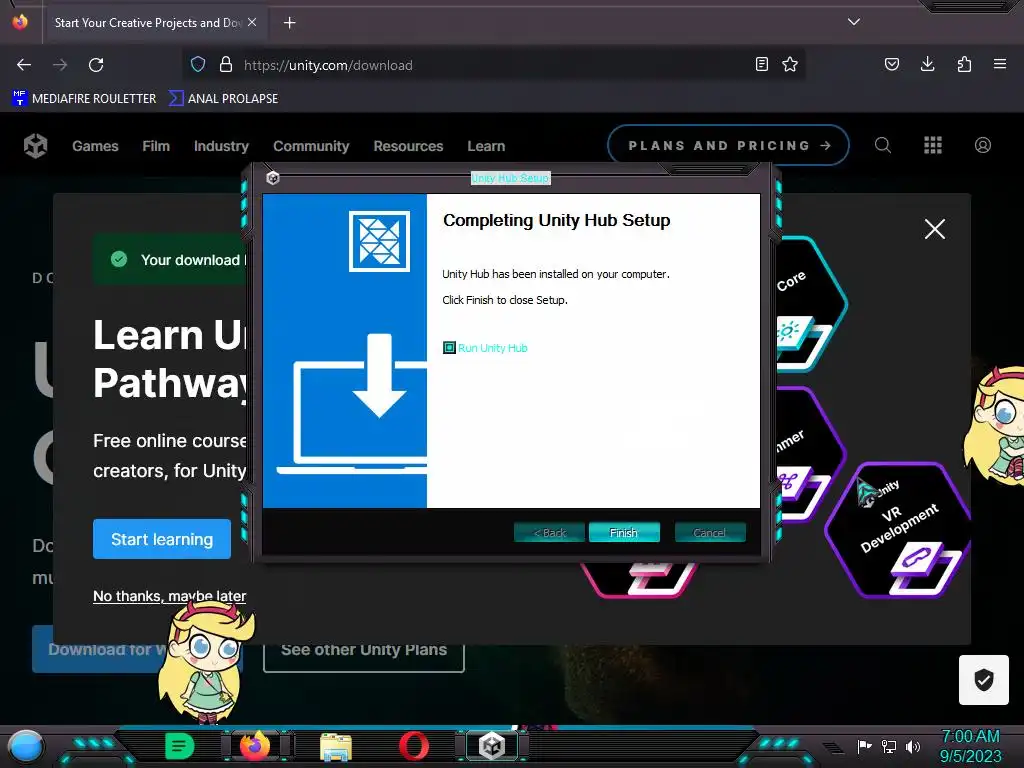Open File Explorer from the taskbar

pos(336,746)
